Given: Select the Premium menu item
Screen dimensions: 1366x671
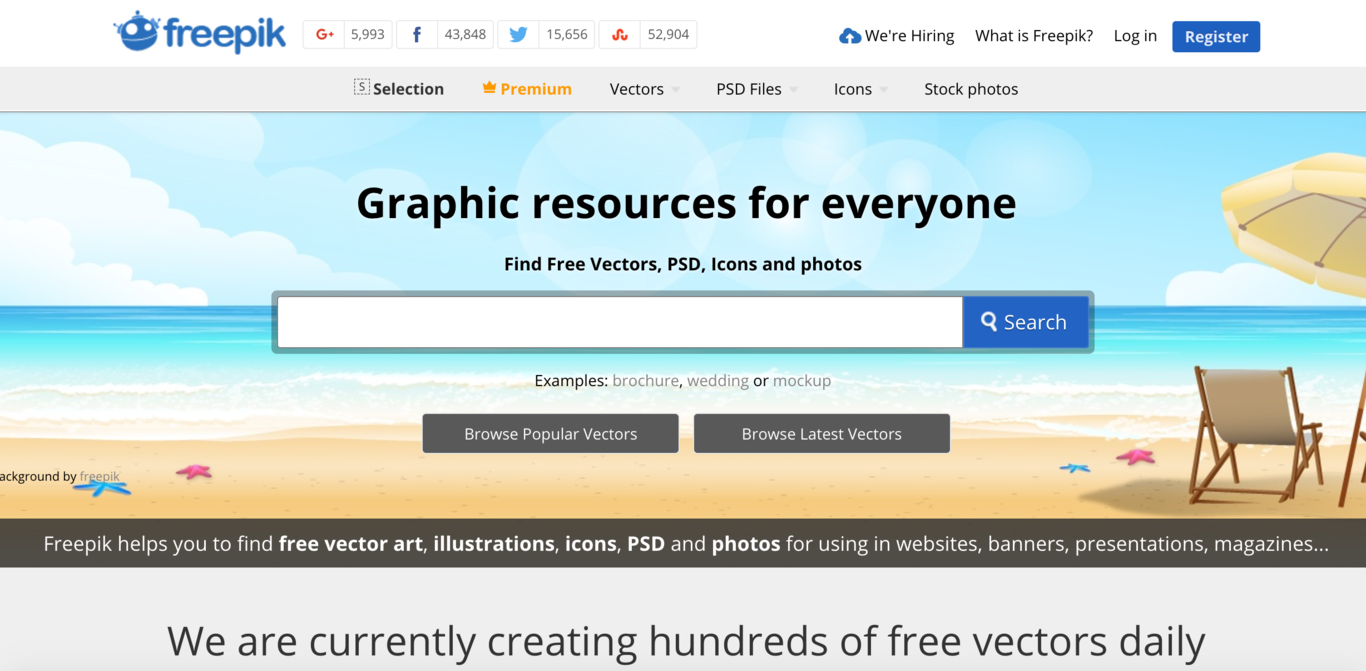Looking at the screenshot, I should point(534,88).
